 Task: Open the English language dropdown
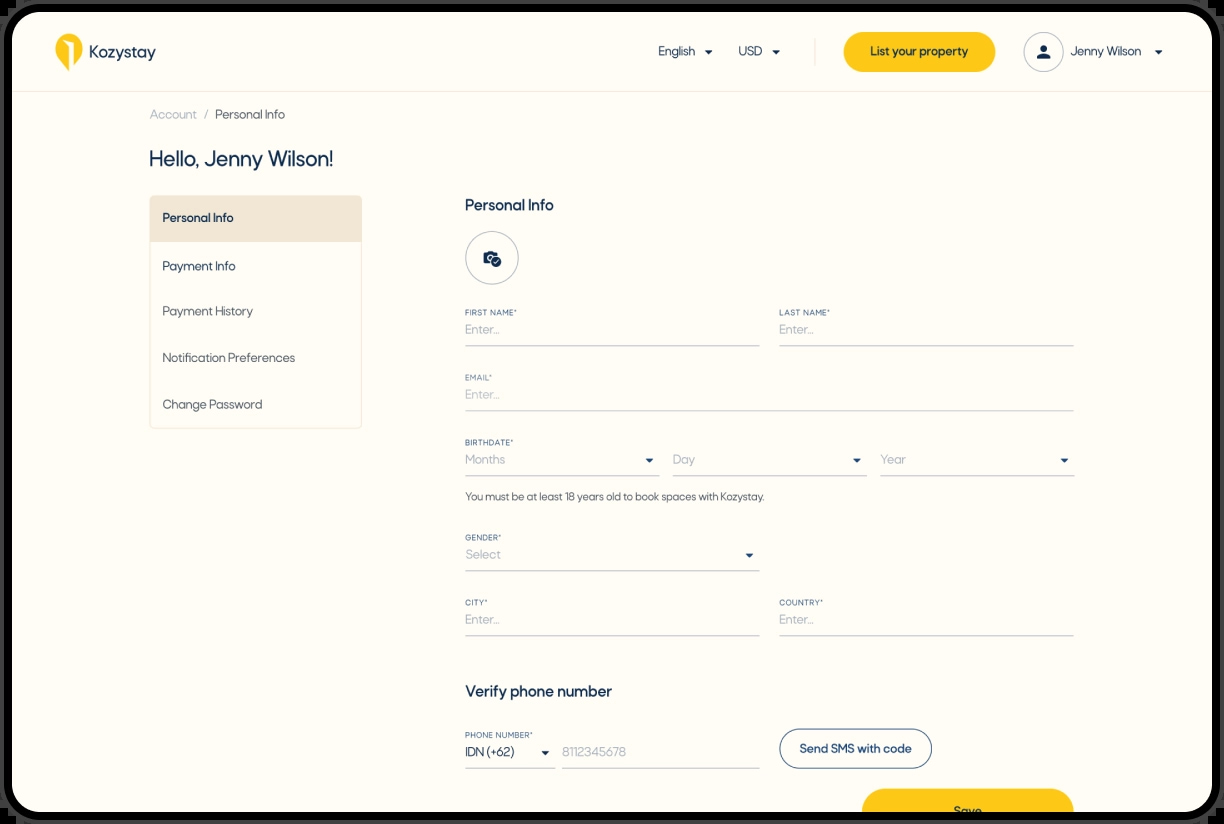[x=685, y=52]
